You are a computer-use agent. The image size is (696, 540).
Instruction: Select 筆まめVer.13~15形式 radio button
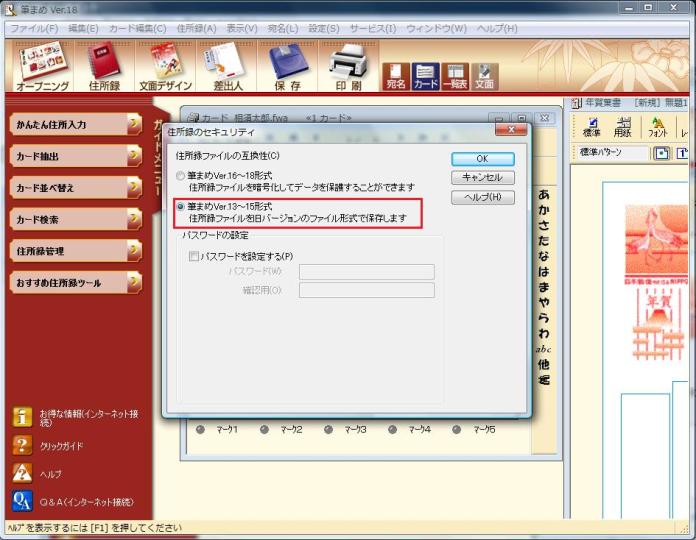tap(180, 207)
